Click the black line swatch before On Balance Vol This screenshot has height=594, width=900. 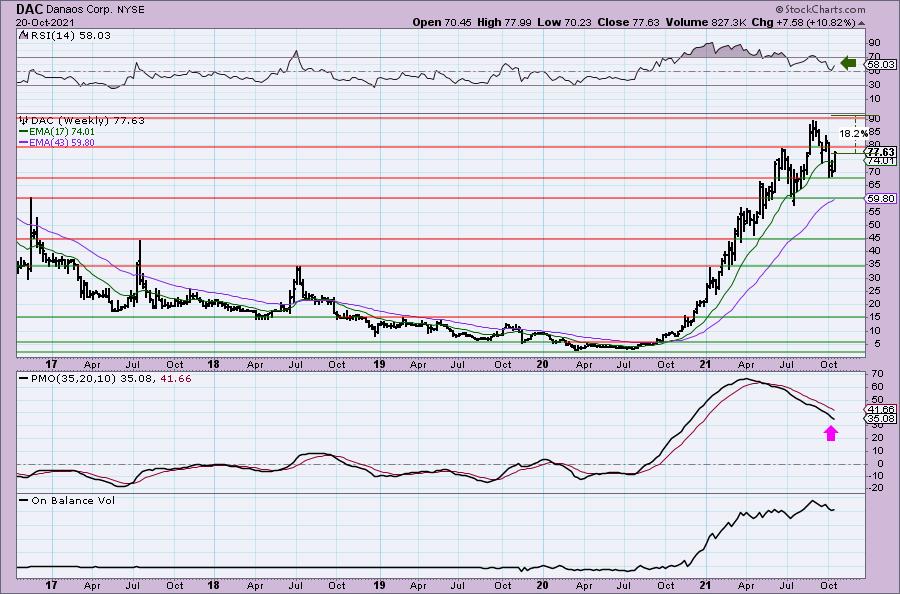pos(24,500)
